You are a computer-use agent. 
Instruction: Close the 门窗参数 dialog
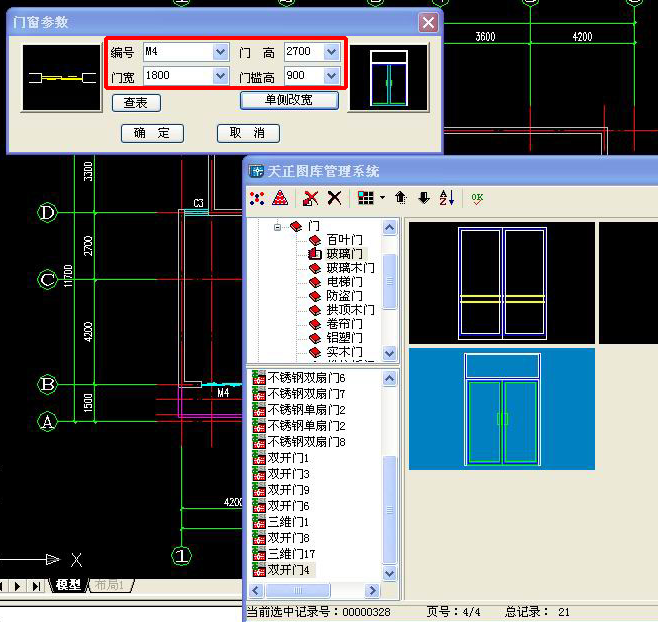pos(428,22)
